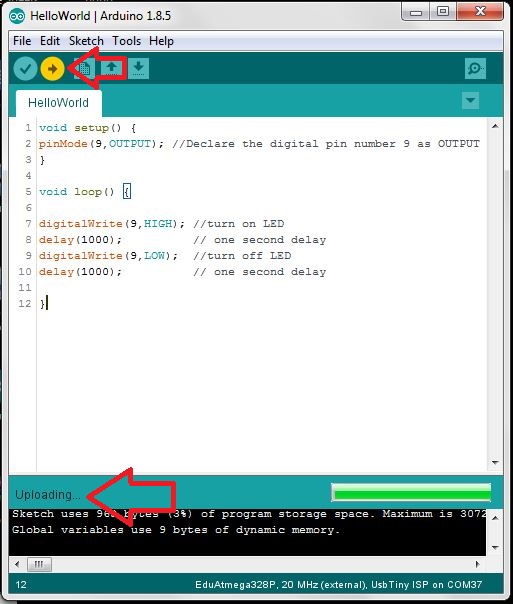This screenshot has height=604, width=513.
Task: Click 'void setup() {' on line 1
Action: pos(87,128)
